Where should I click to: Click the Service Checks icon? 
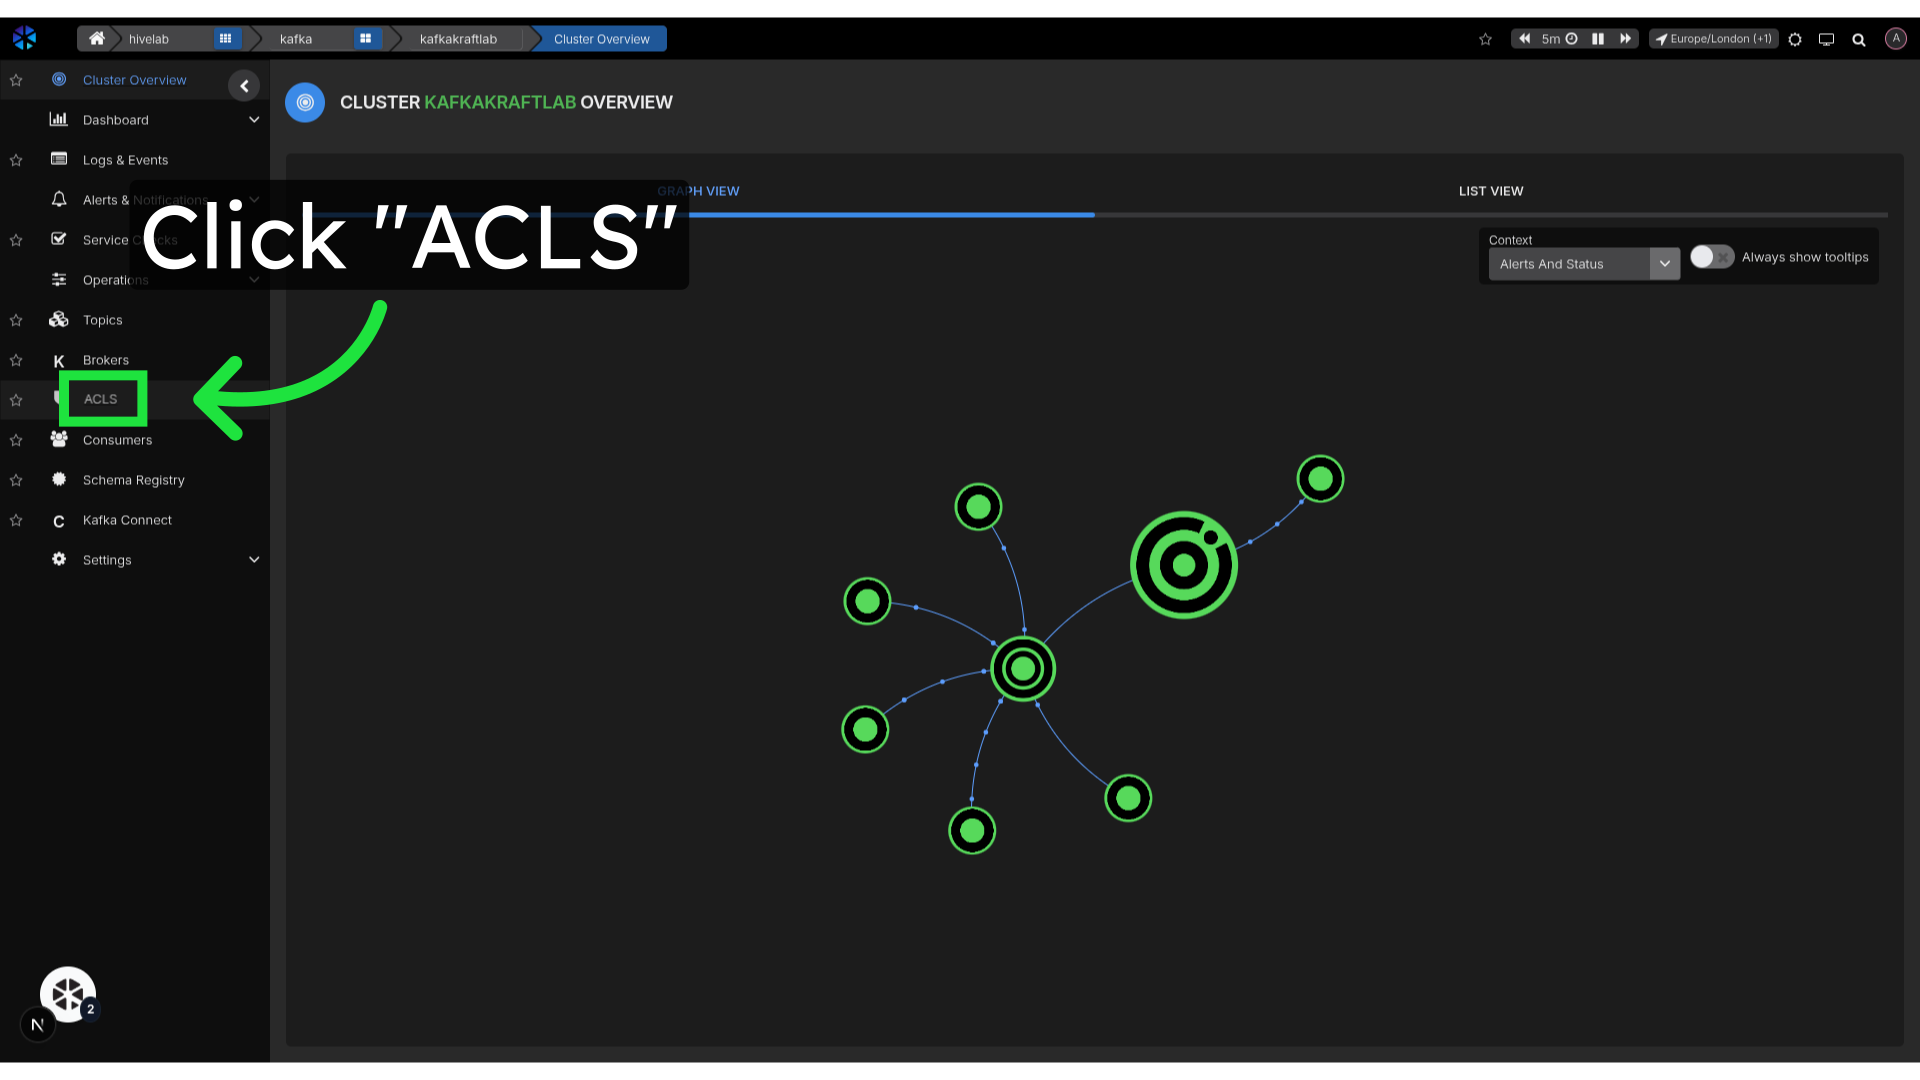(x=59, y=239)
